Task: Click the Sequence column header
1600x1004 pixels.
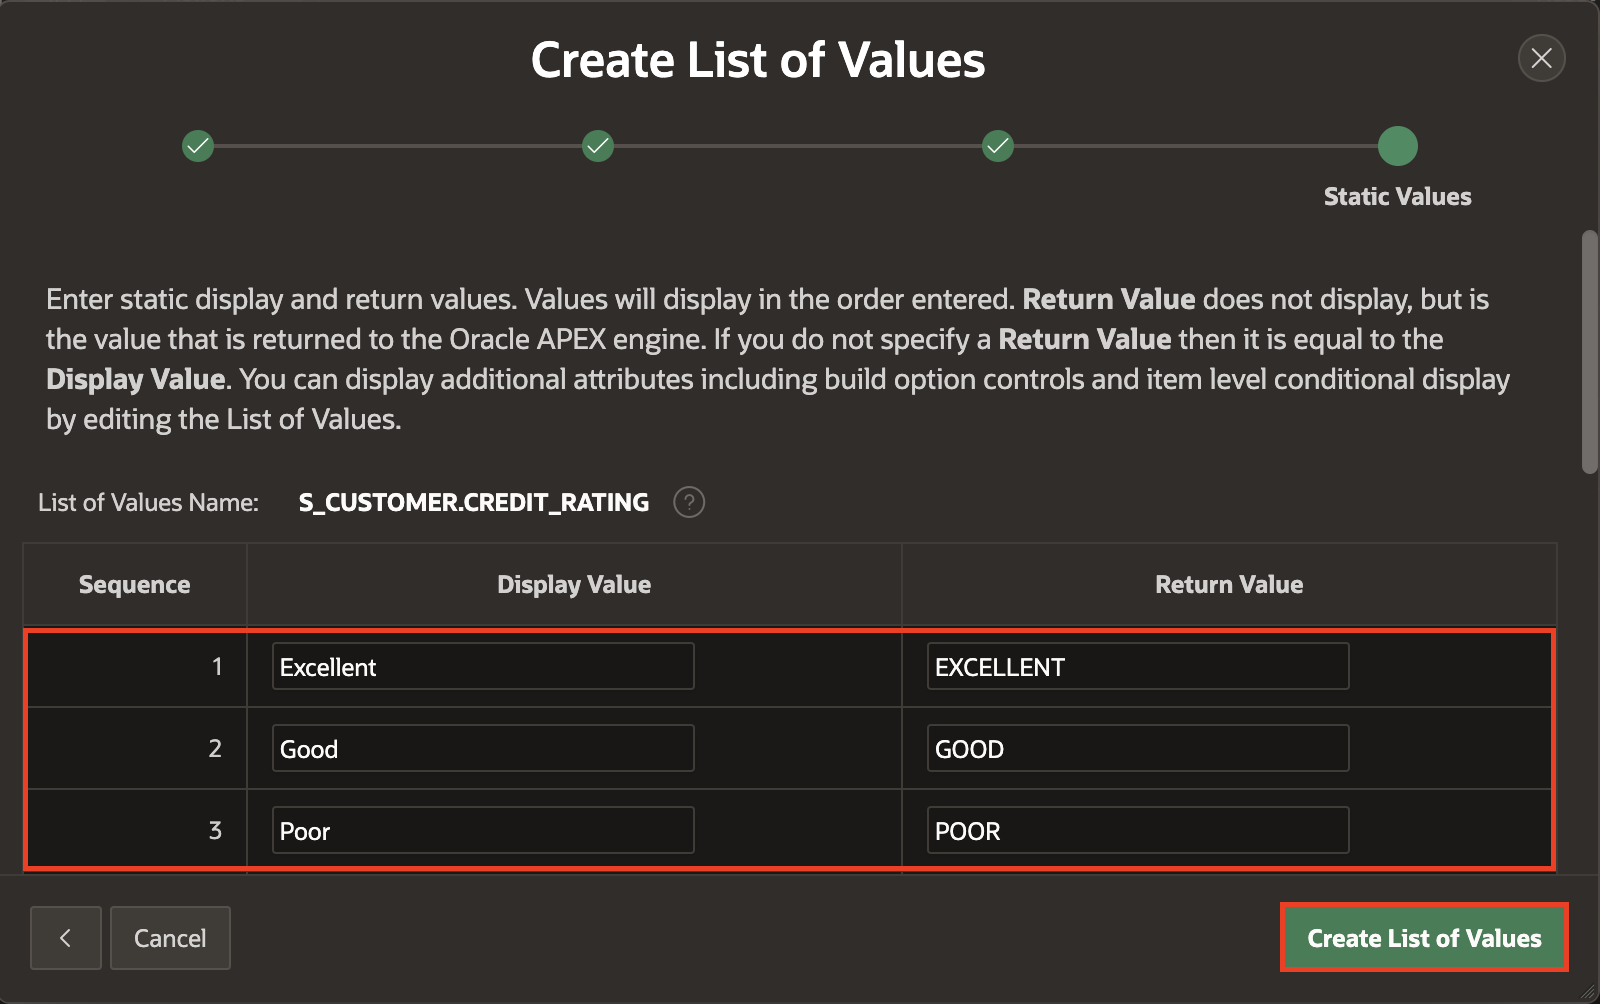Action: coord(135,585)
